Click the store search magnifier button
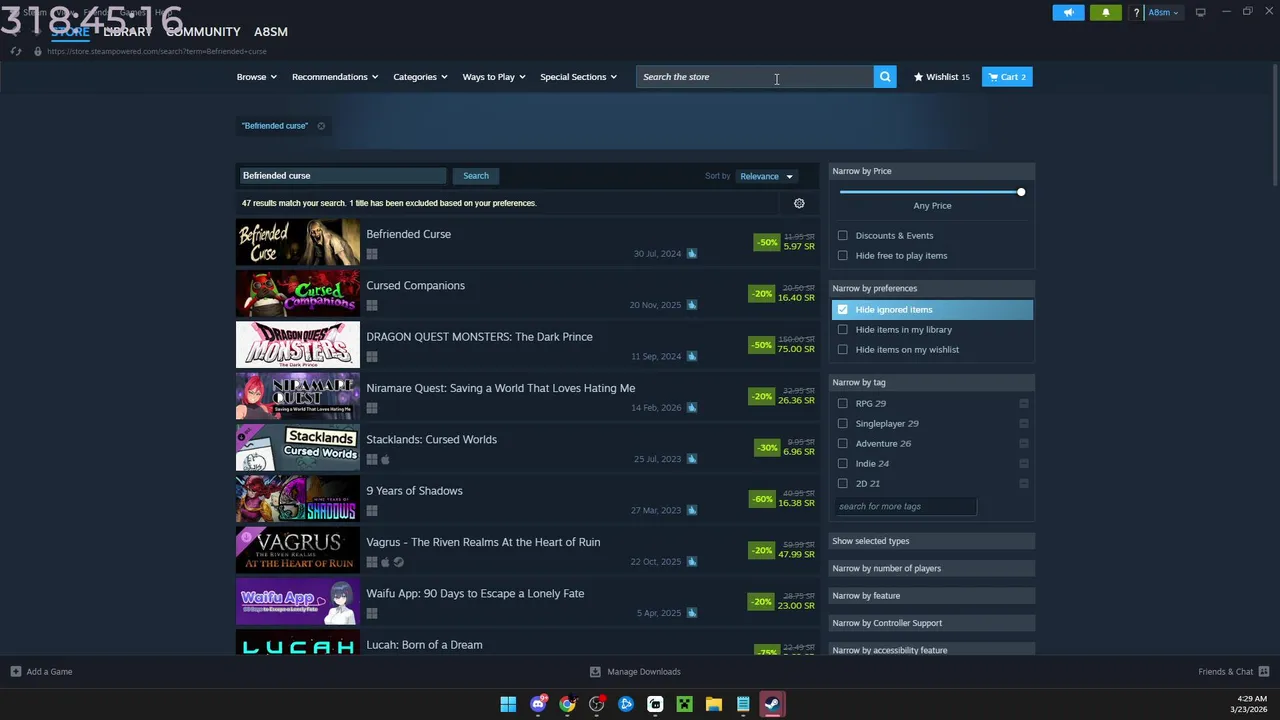This screenshot has height=720, width=1280. tap(885, 77)
